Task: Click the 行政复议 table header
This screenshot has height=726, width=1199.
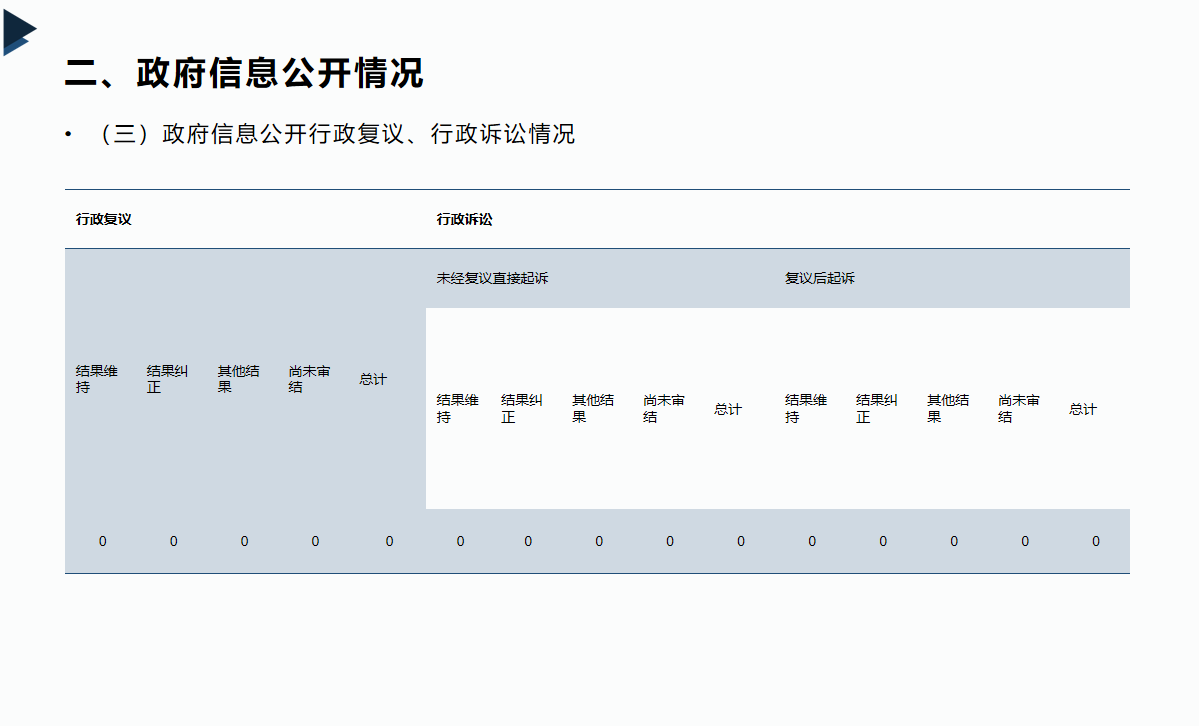Action: [x=103, y=220]
